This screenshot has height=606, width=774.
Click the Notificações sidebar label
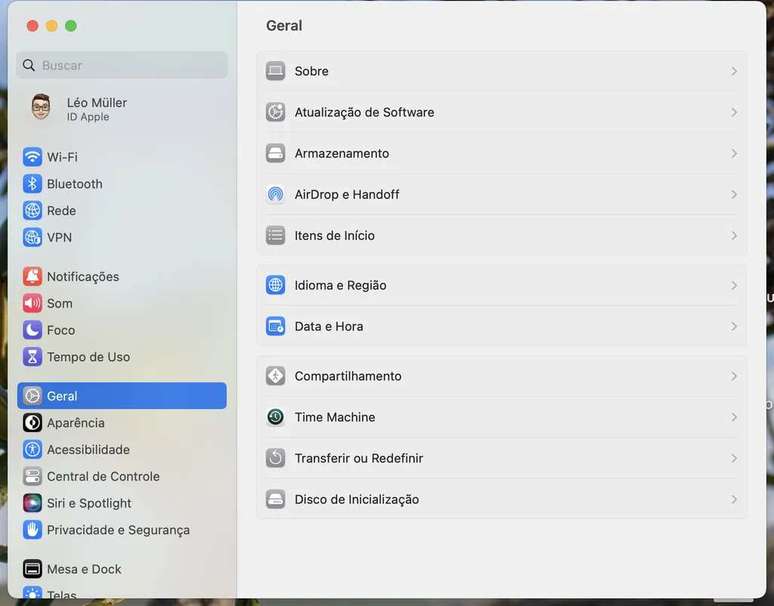pos(83,277)
